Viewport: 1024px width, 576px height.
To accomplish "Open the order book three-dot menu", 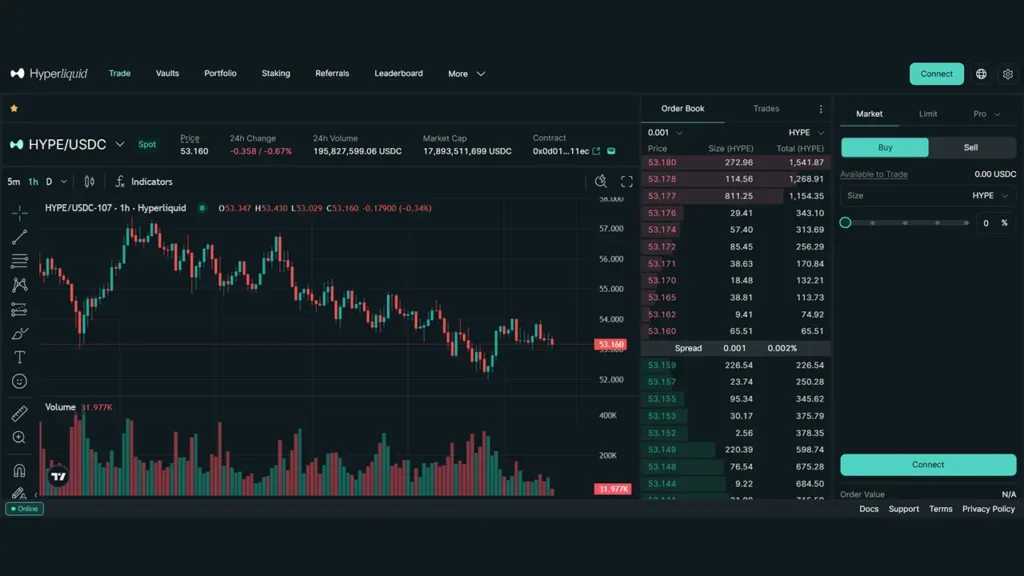I will (821, 109).
